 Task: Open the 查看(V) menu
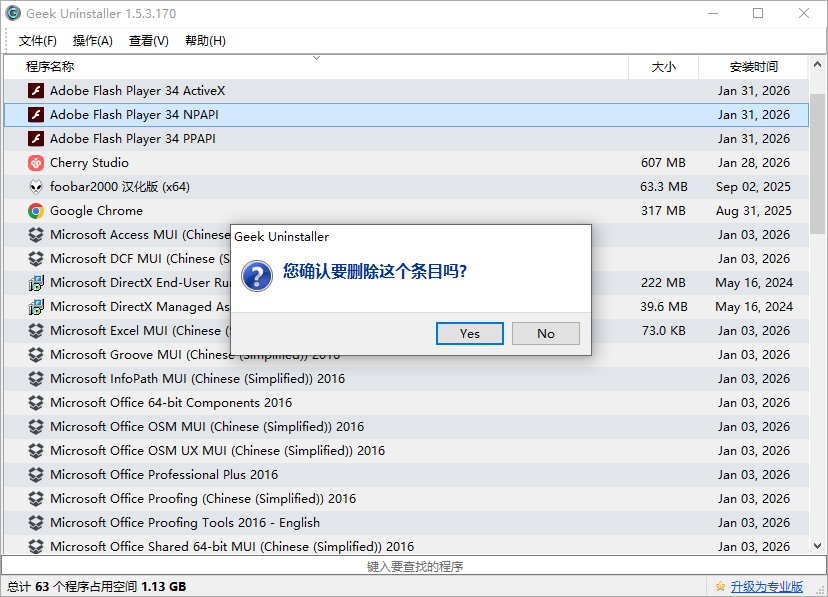click(x=150, y=41)
